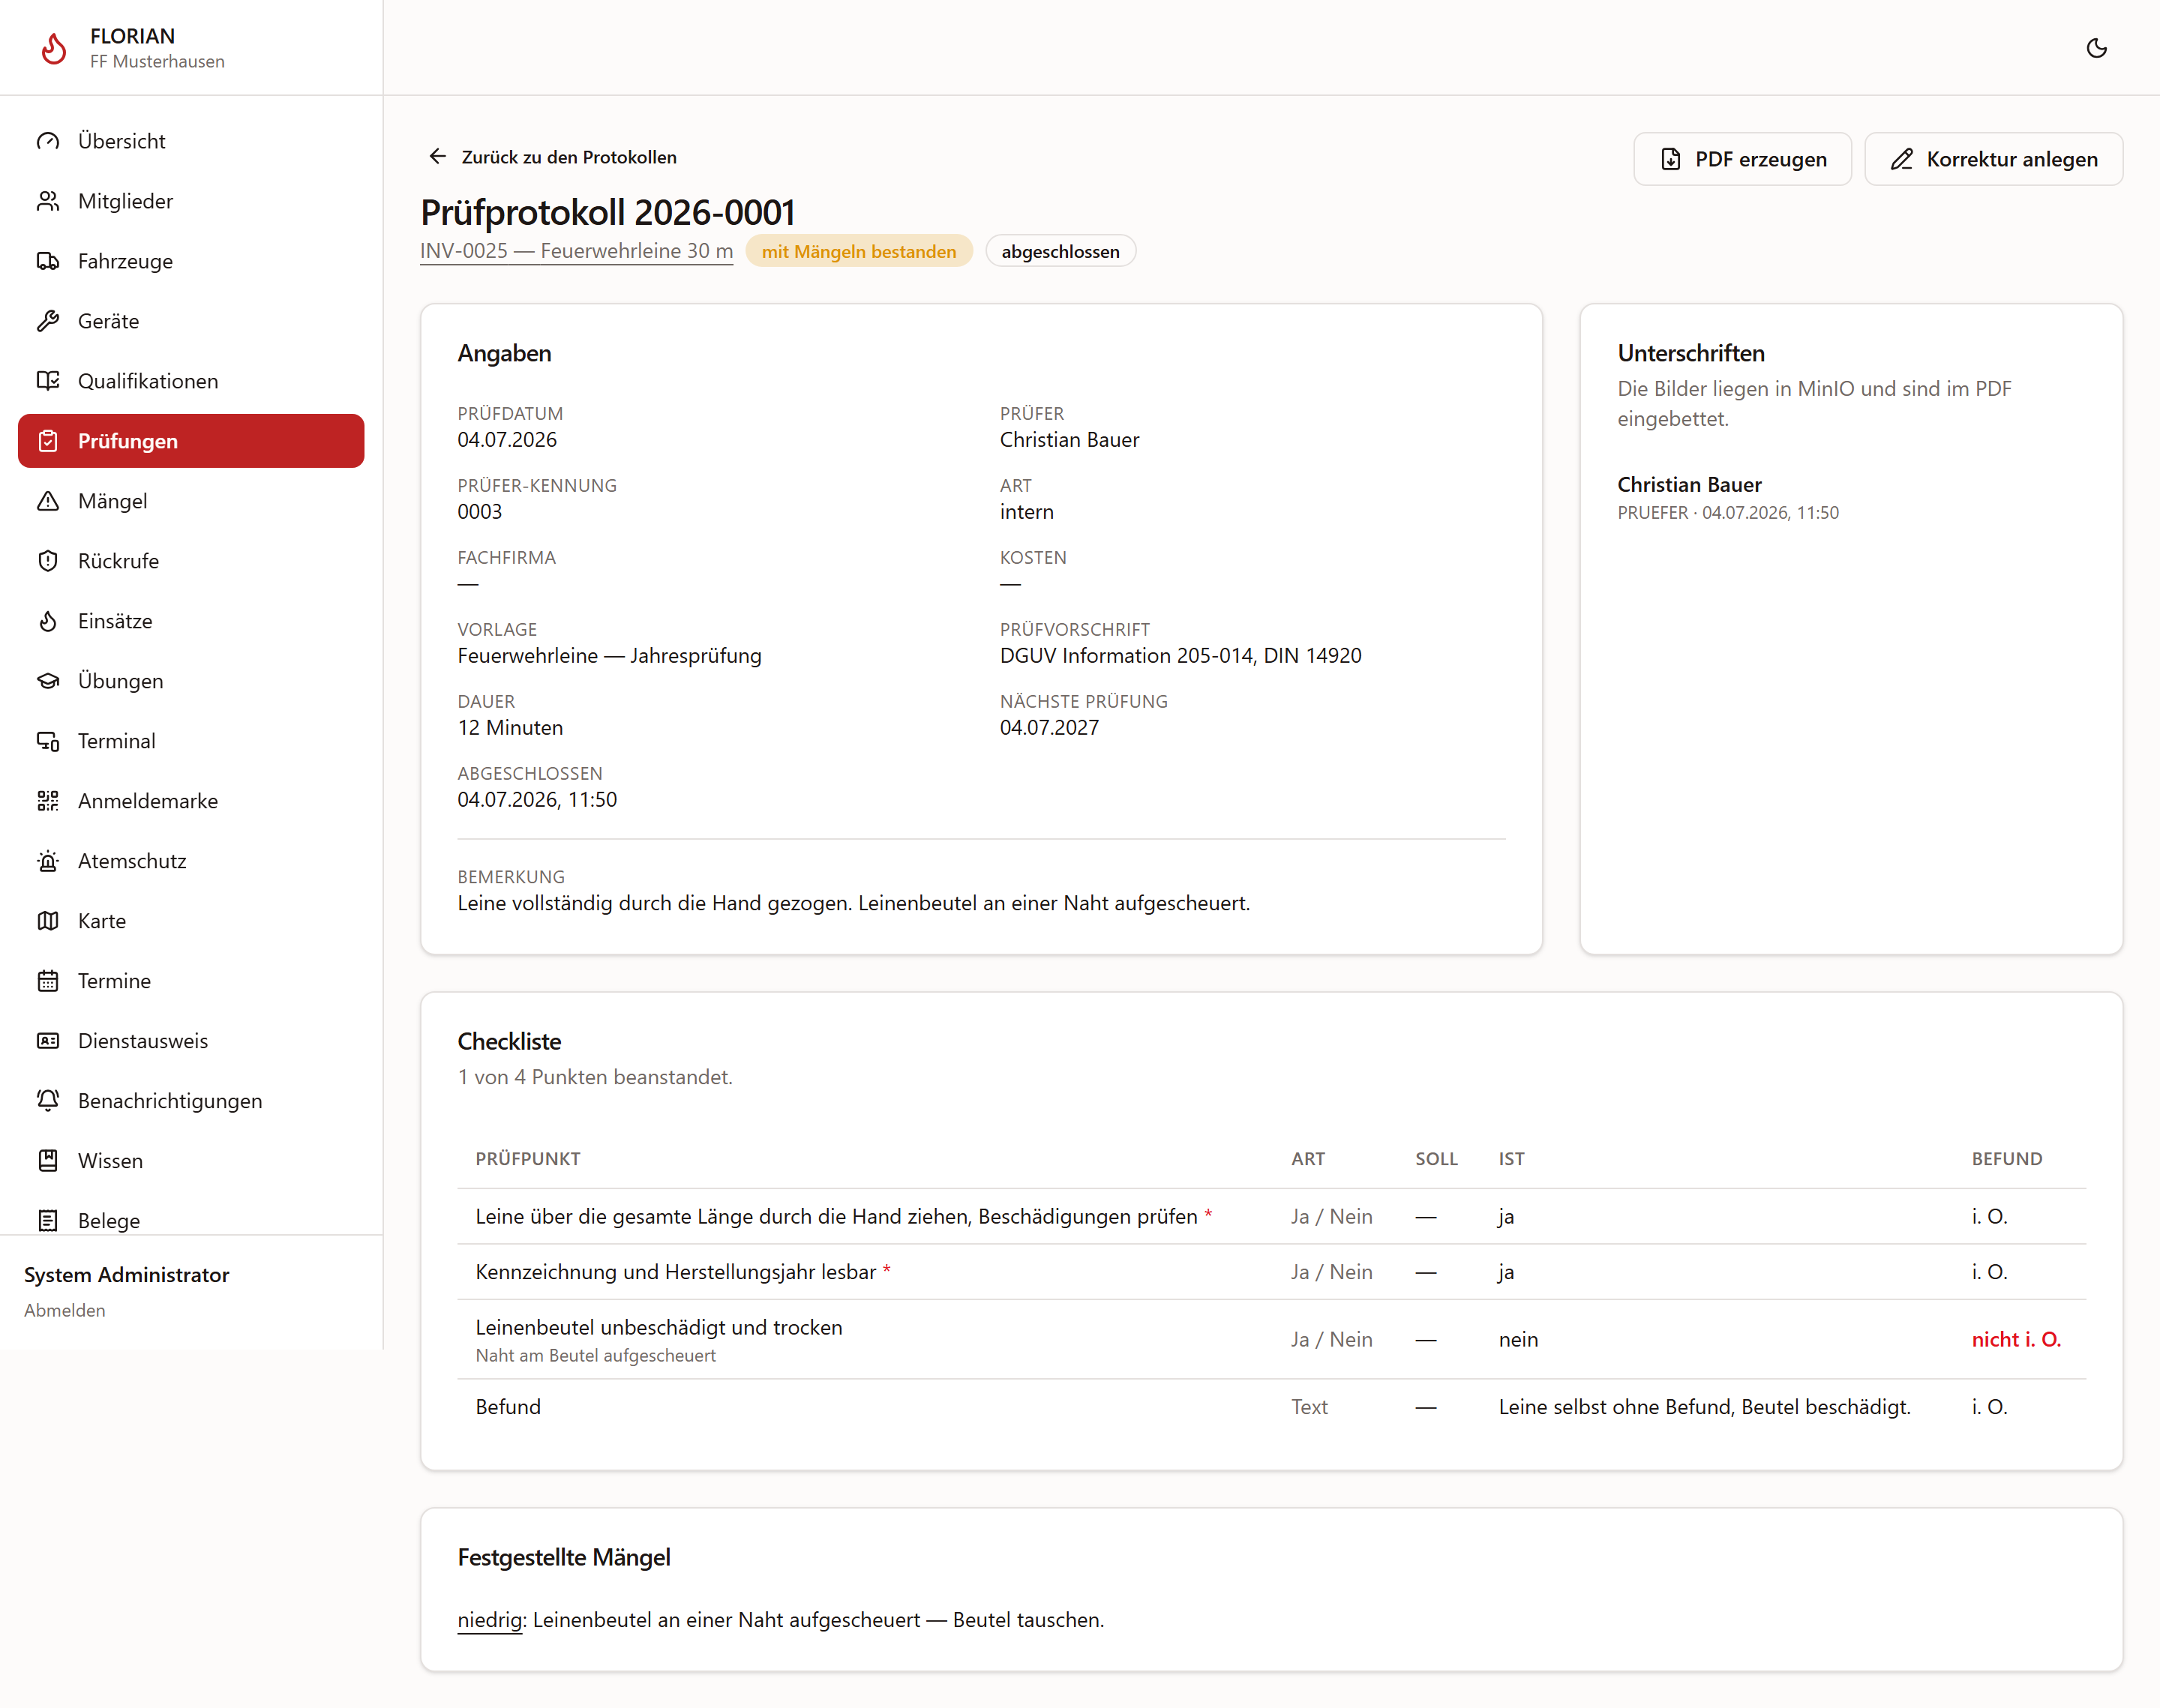The image size is (2160, 1708).
Task: Click the abgeschlossen status badge
Action: 1060,251
